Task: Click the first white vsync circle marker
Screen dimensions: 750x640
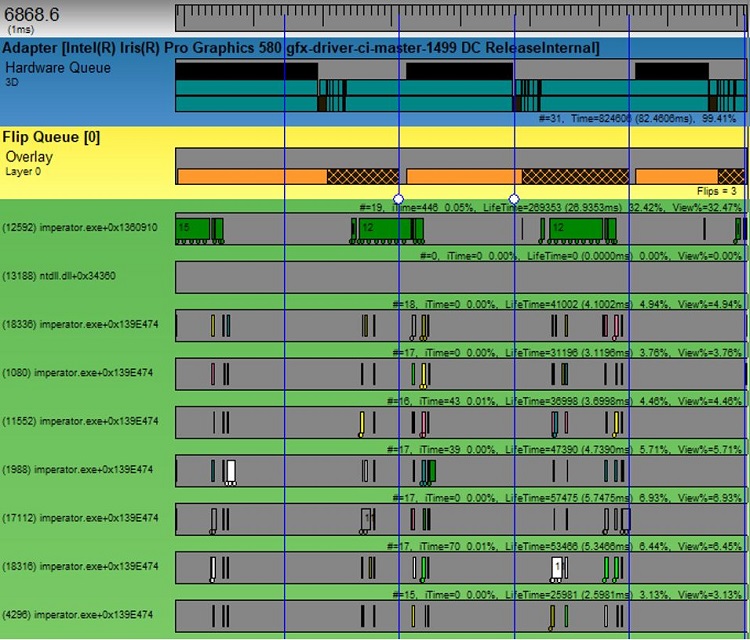Action: click(399, 199)
